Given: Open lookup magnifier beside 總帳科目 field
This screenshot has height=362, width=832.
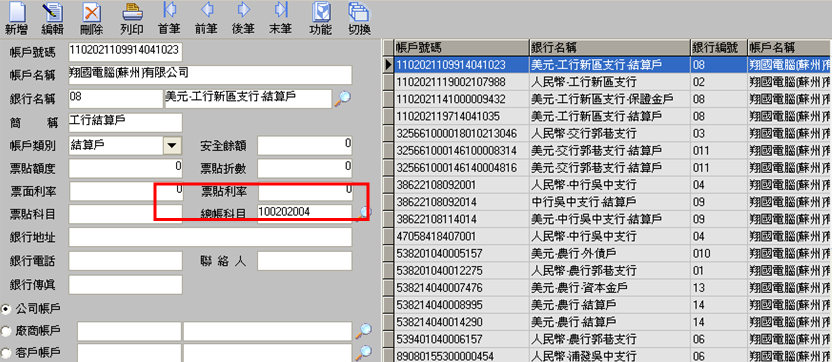Looking at the screenshot, I should (363, 213).
